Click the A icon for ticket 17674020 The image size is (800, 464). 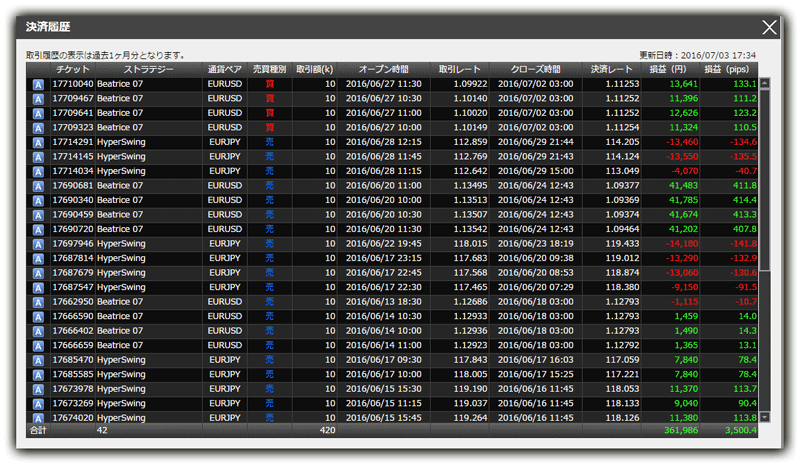tap(38, 418)
